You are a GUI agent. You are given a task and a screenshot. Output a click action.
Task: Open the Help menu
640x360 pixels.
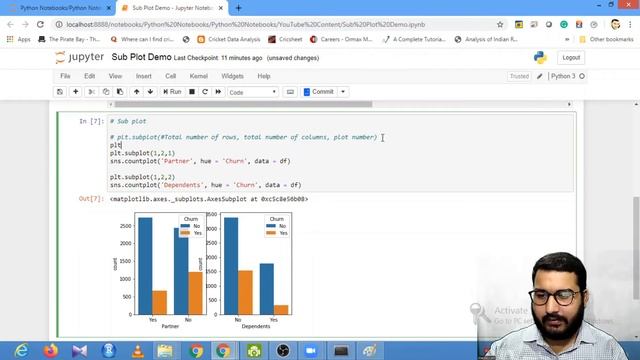click(264, 76)
